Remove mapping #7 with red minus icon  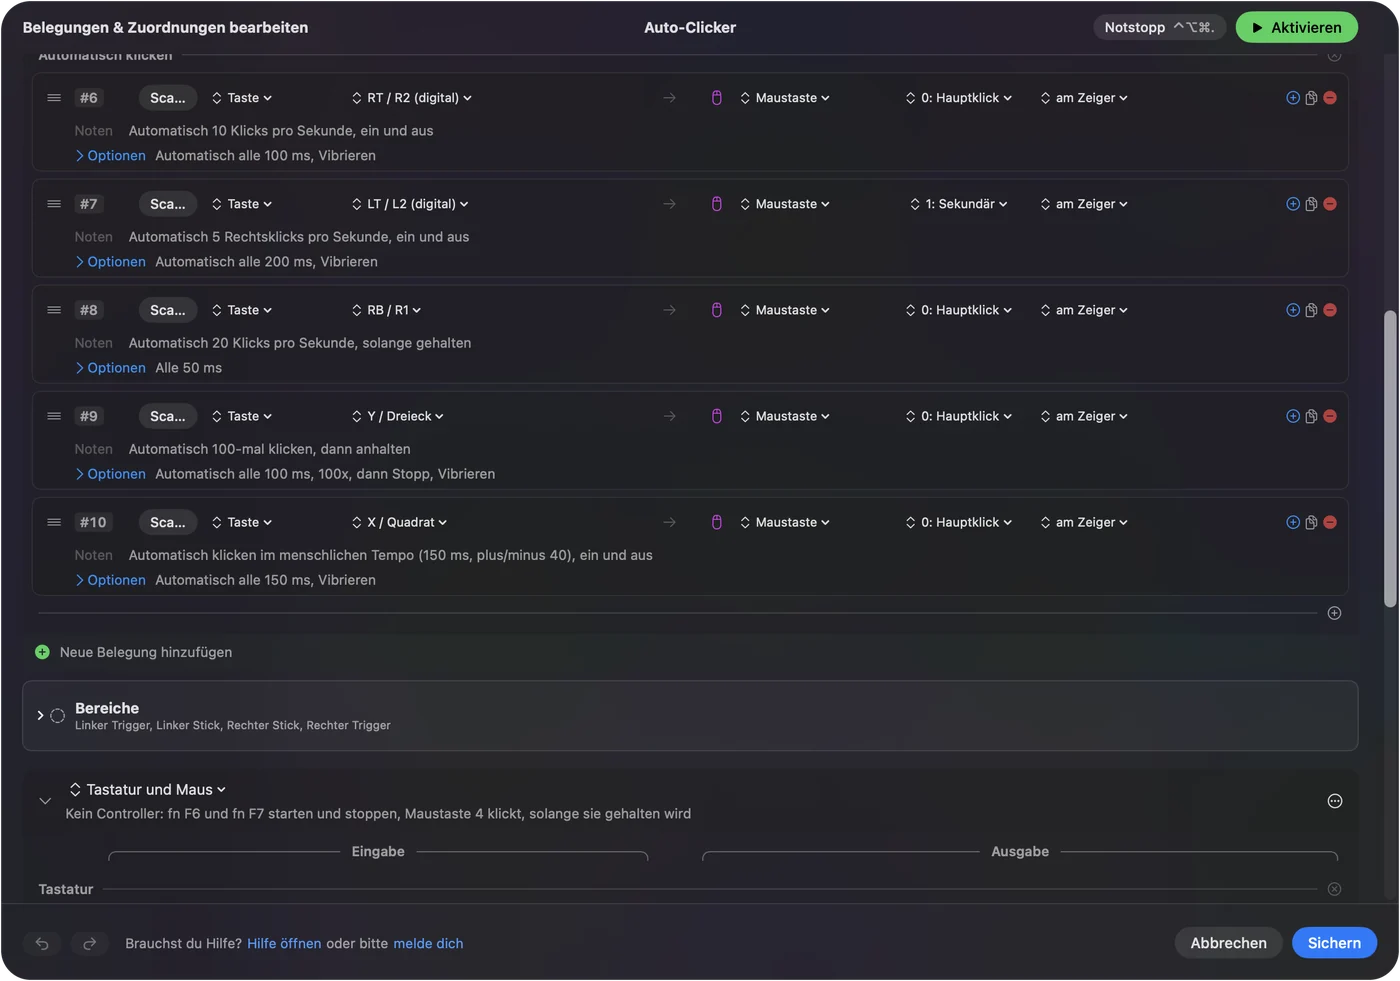1330,204
